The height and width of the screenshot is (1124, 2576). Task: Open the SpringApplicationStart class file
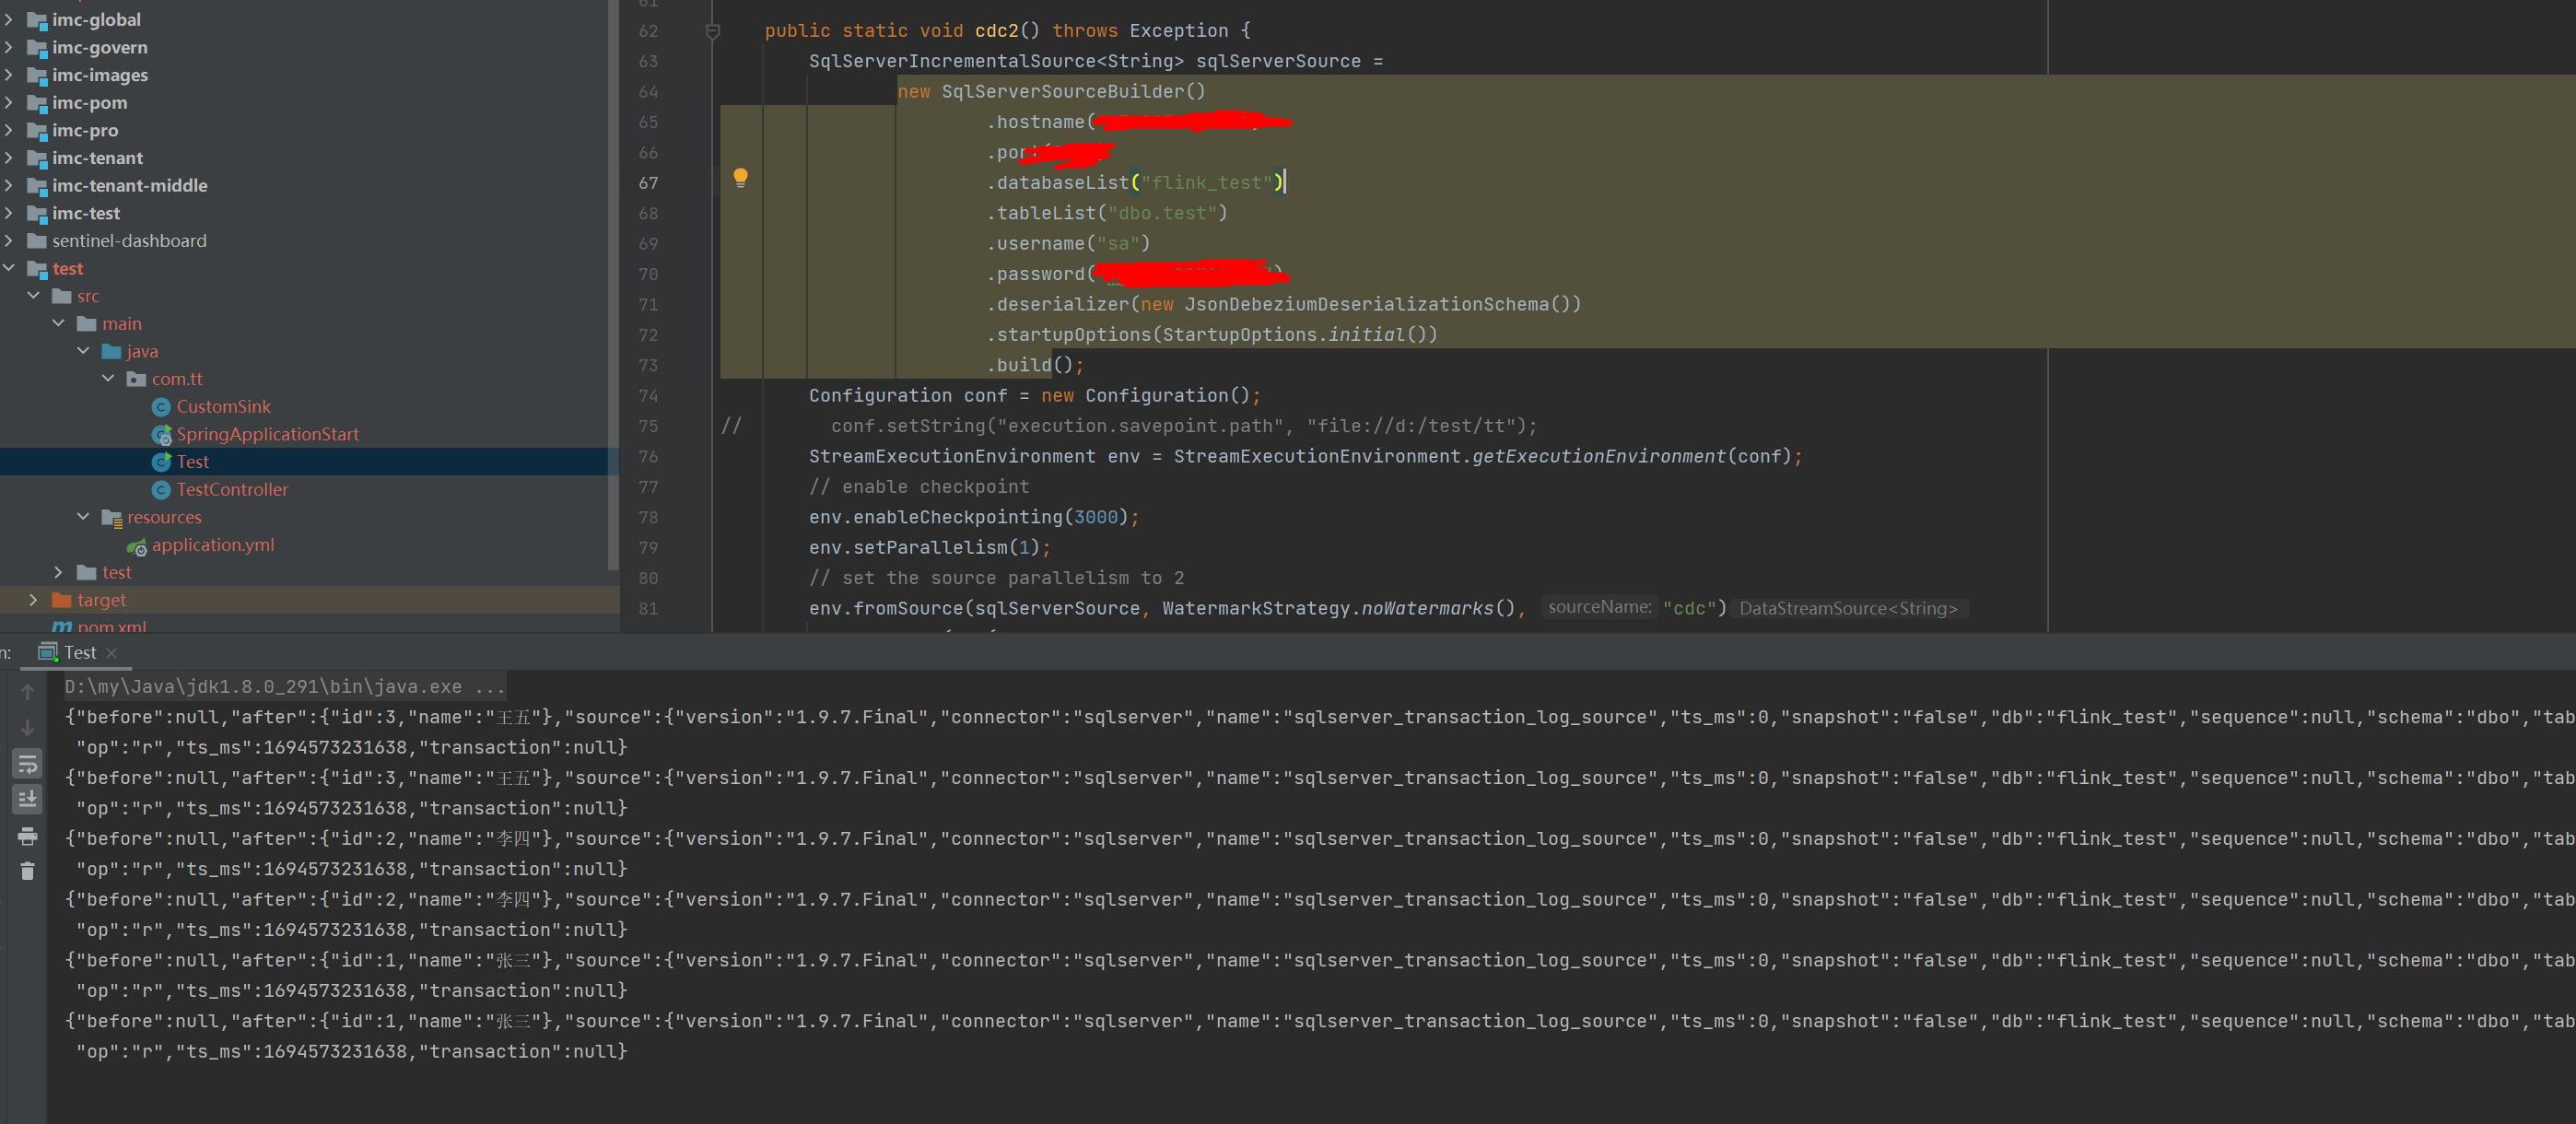267,434
